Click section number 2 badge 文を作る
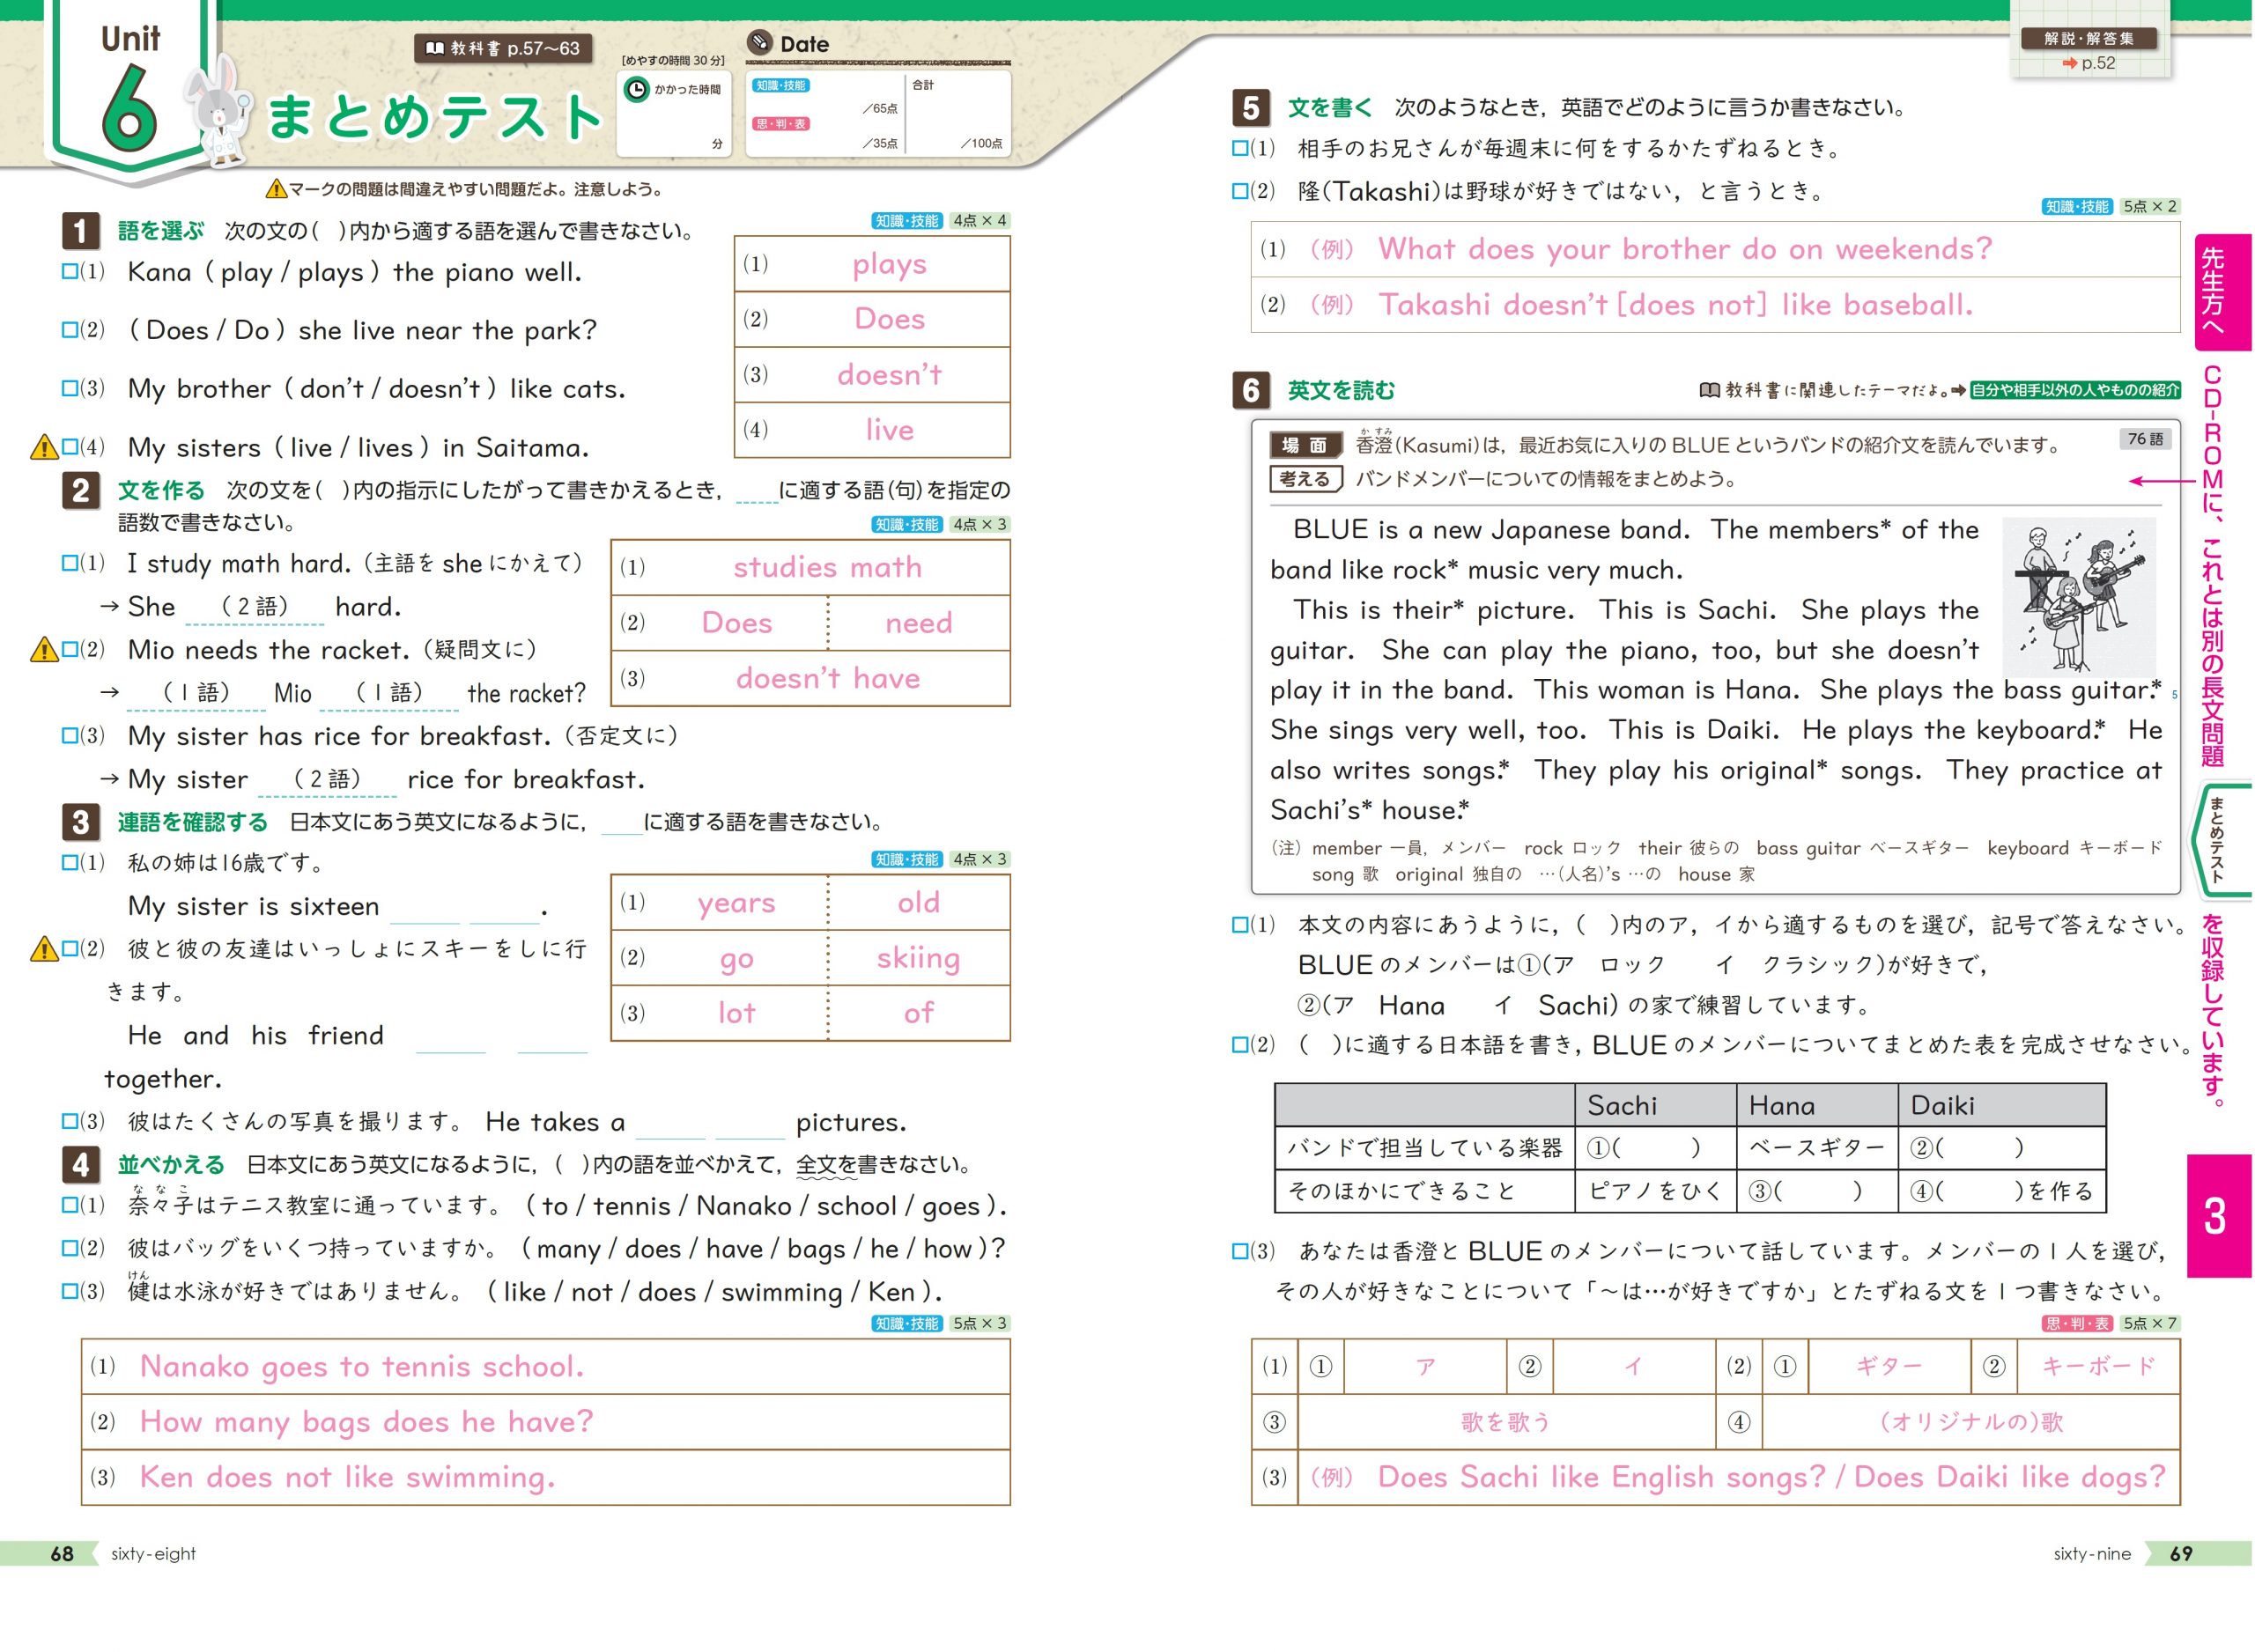Screen dimensions: 2255x1652 [80, 490]
